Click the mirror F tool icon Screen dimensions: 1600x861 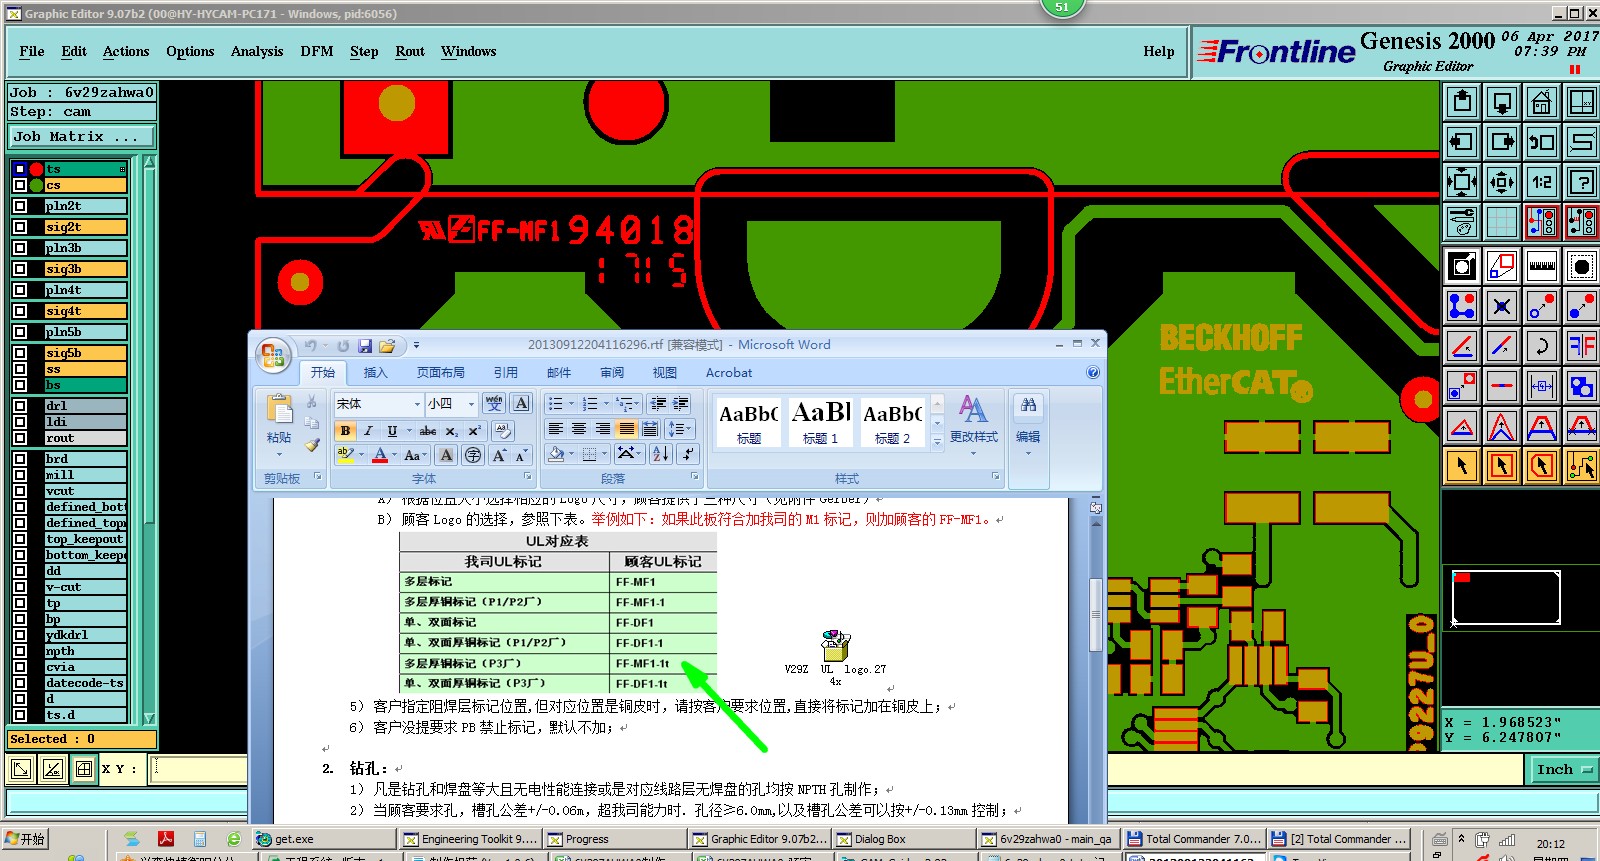(1582, 346)
